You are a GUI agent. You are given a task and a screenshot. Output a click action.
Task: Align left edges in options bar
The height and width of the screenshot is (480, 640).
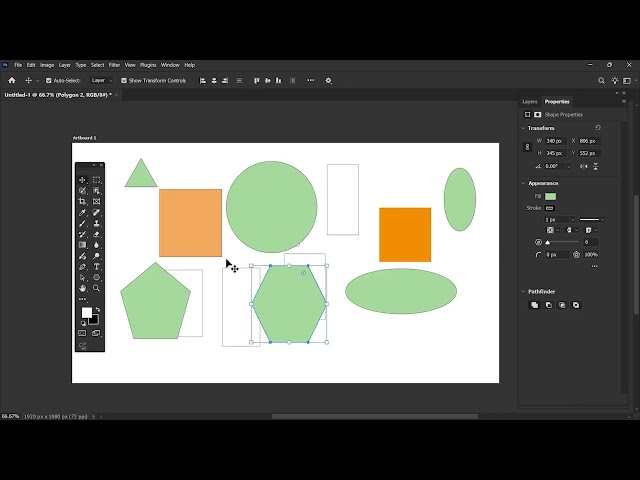(x=202, y=81)
